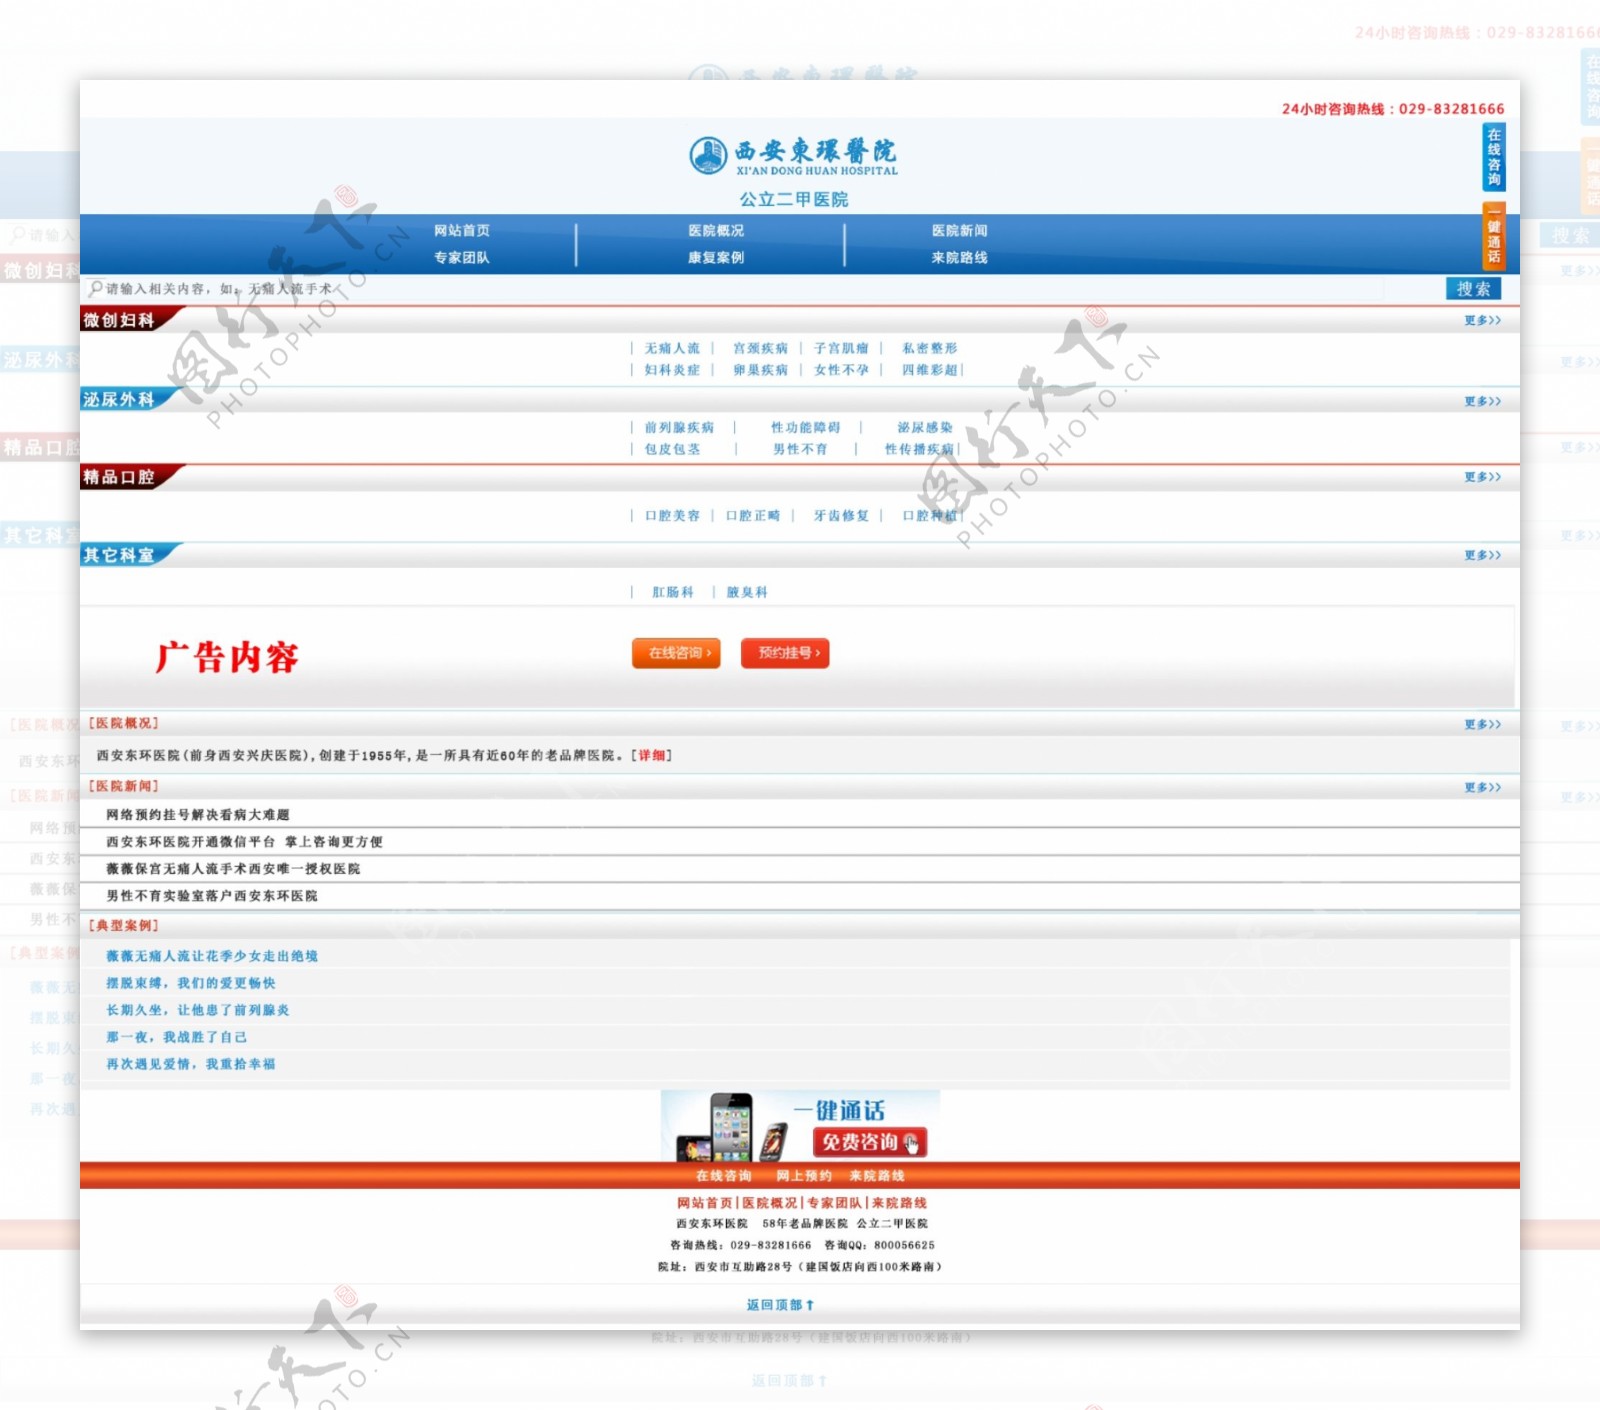Open the 泌尿感染 link
This screenshot has width=1600, height=1410.
pos(925,427)
